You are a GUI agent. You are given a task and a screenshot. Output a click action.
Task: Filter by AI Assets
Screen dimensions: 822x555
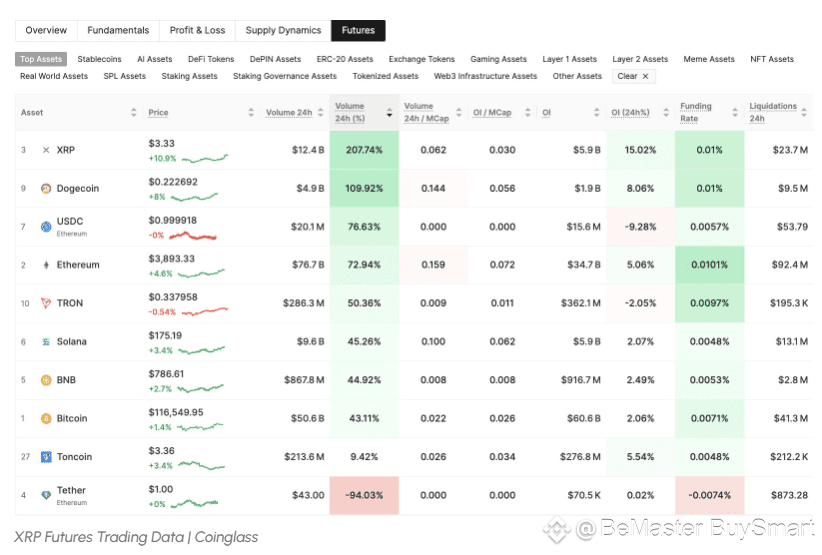tap(155, 59)
